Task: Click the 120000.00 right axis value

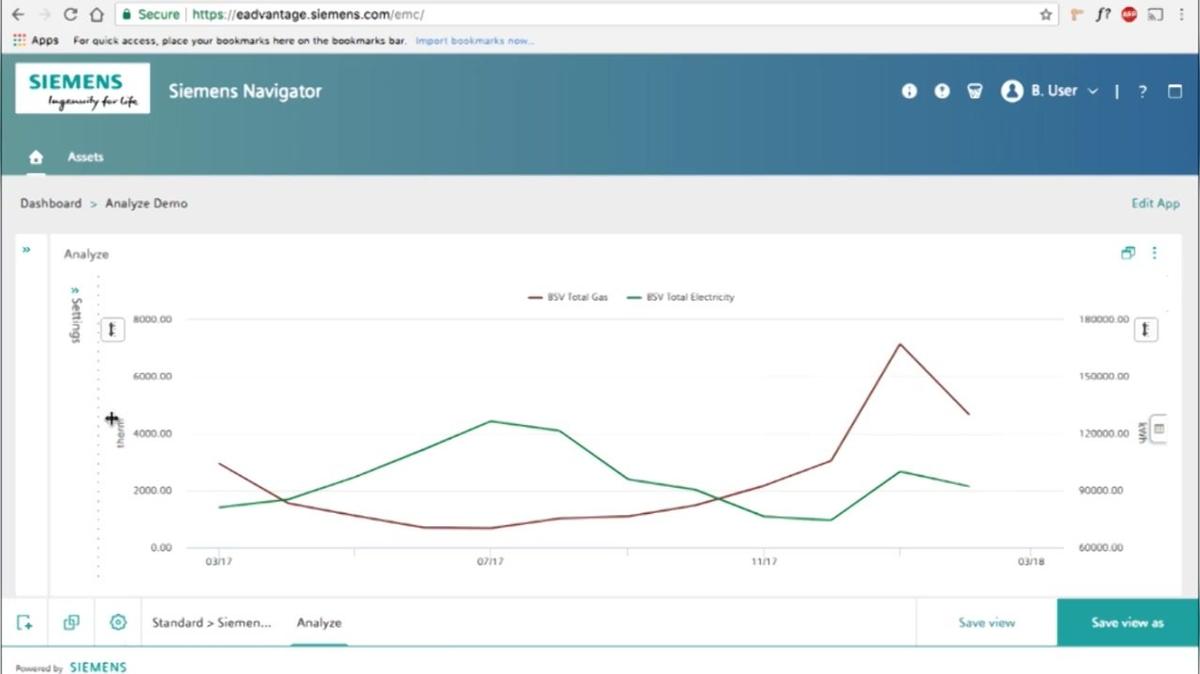Action: click(x=1104, y=434)
